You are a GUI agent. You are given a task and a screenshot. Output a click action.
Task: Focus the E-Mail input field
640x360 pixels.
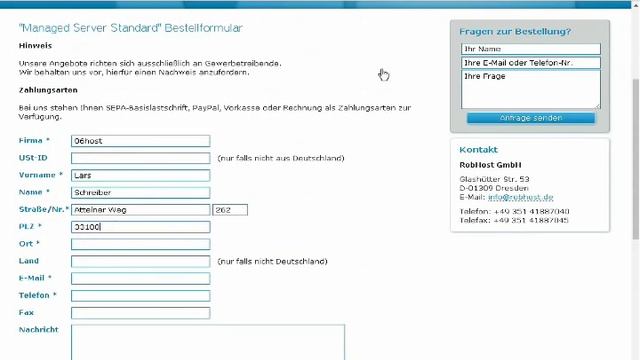(140, 278)
